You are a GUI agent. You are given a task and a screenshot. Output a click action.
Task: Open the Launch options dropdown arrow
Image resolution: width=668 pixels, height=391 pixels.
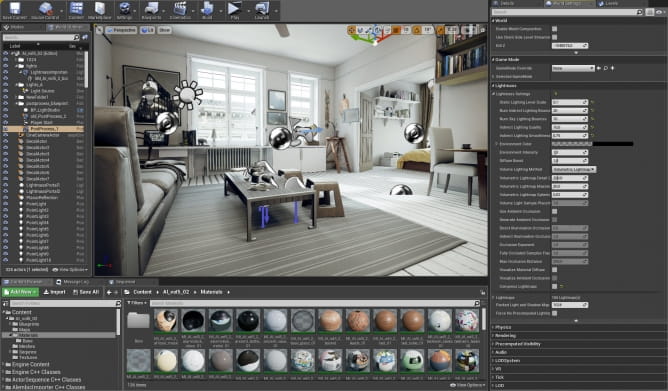276,11
